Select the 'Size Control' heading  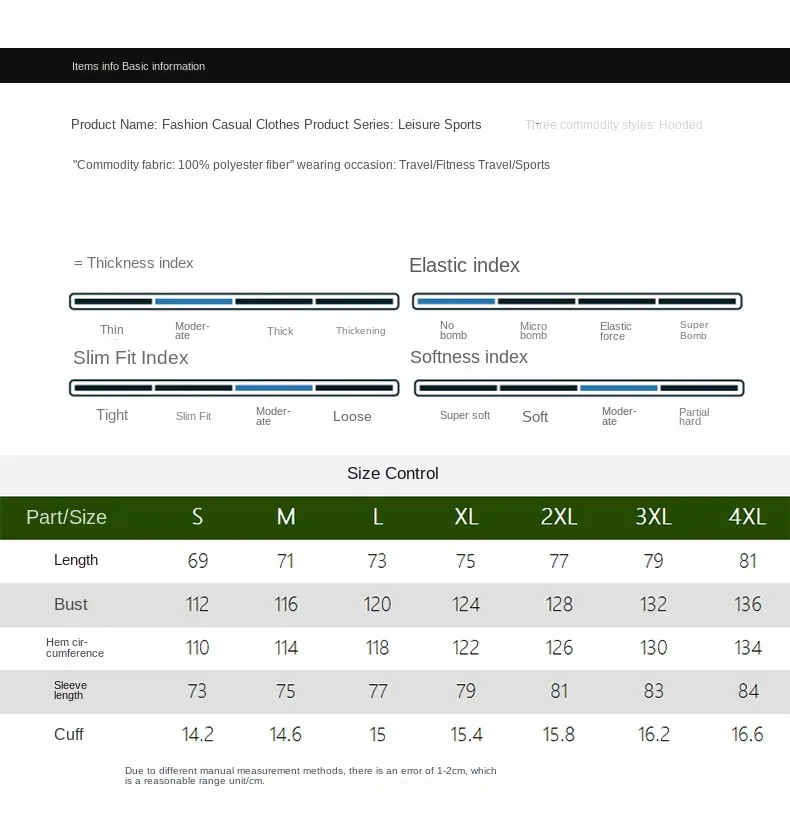point(393,473)
